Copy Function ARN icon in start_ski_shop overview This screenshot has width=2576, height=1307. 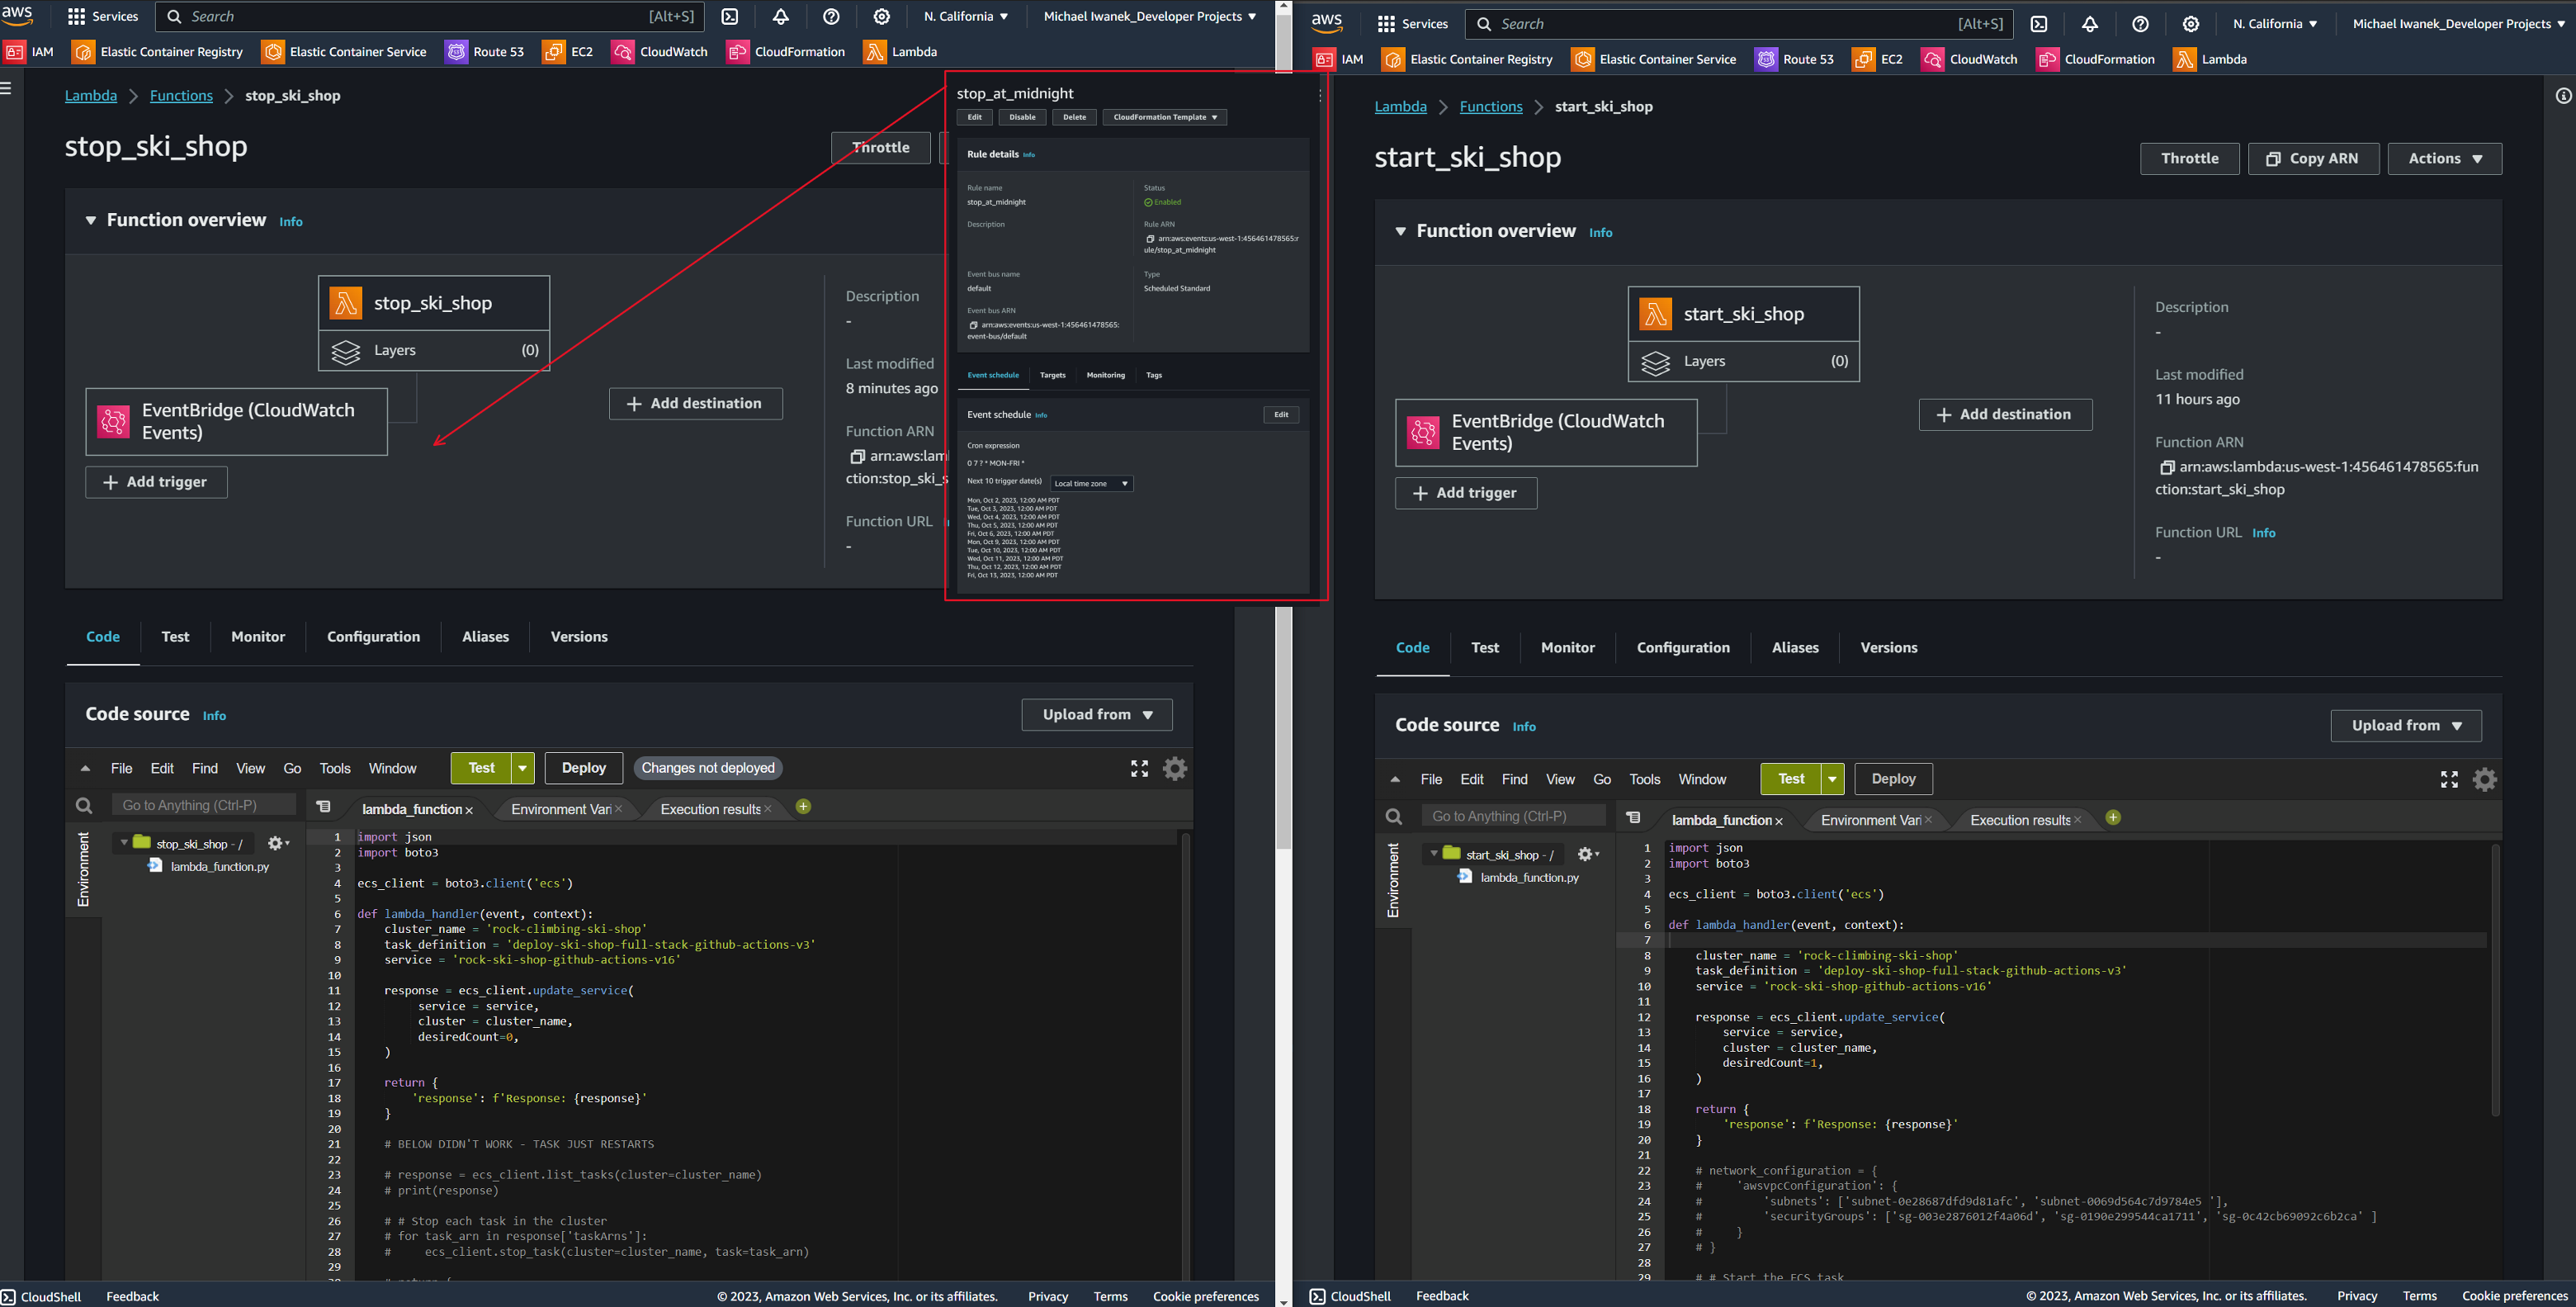(2167, 467)
